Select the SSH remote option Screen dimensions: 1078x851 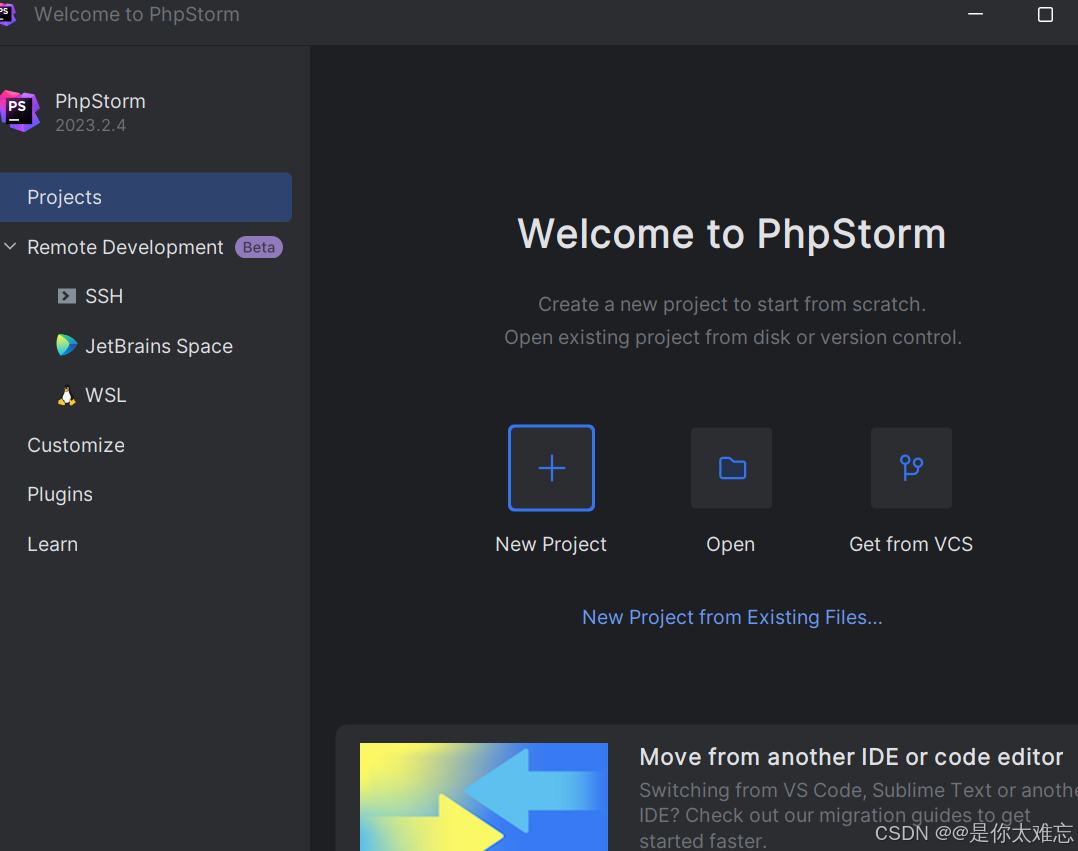pyautogui.click(x=104, y=296)
